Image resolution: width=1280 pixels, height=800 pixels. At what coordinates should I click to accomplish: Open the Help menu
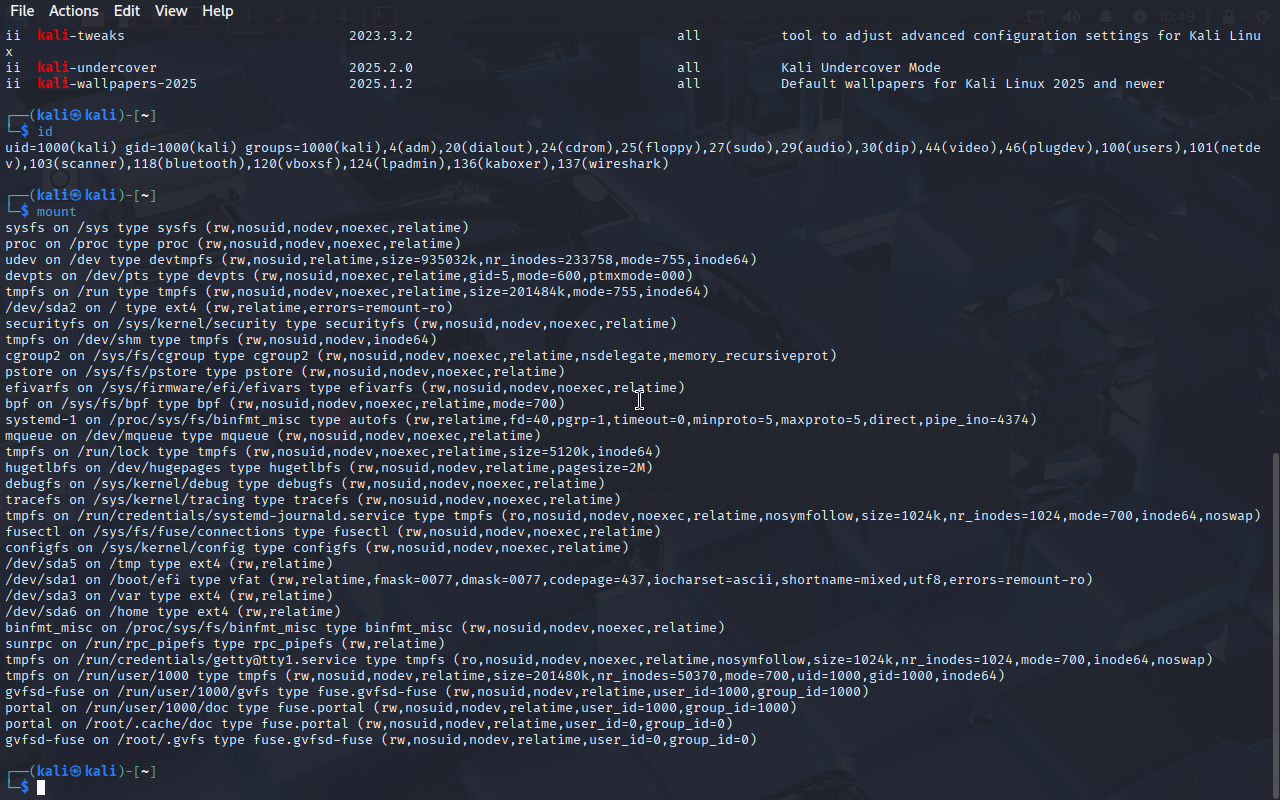(218, 11)
